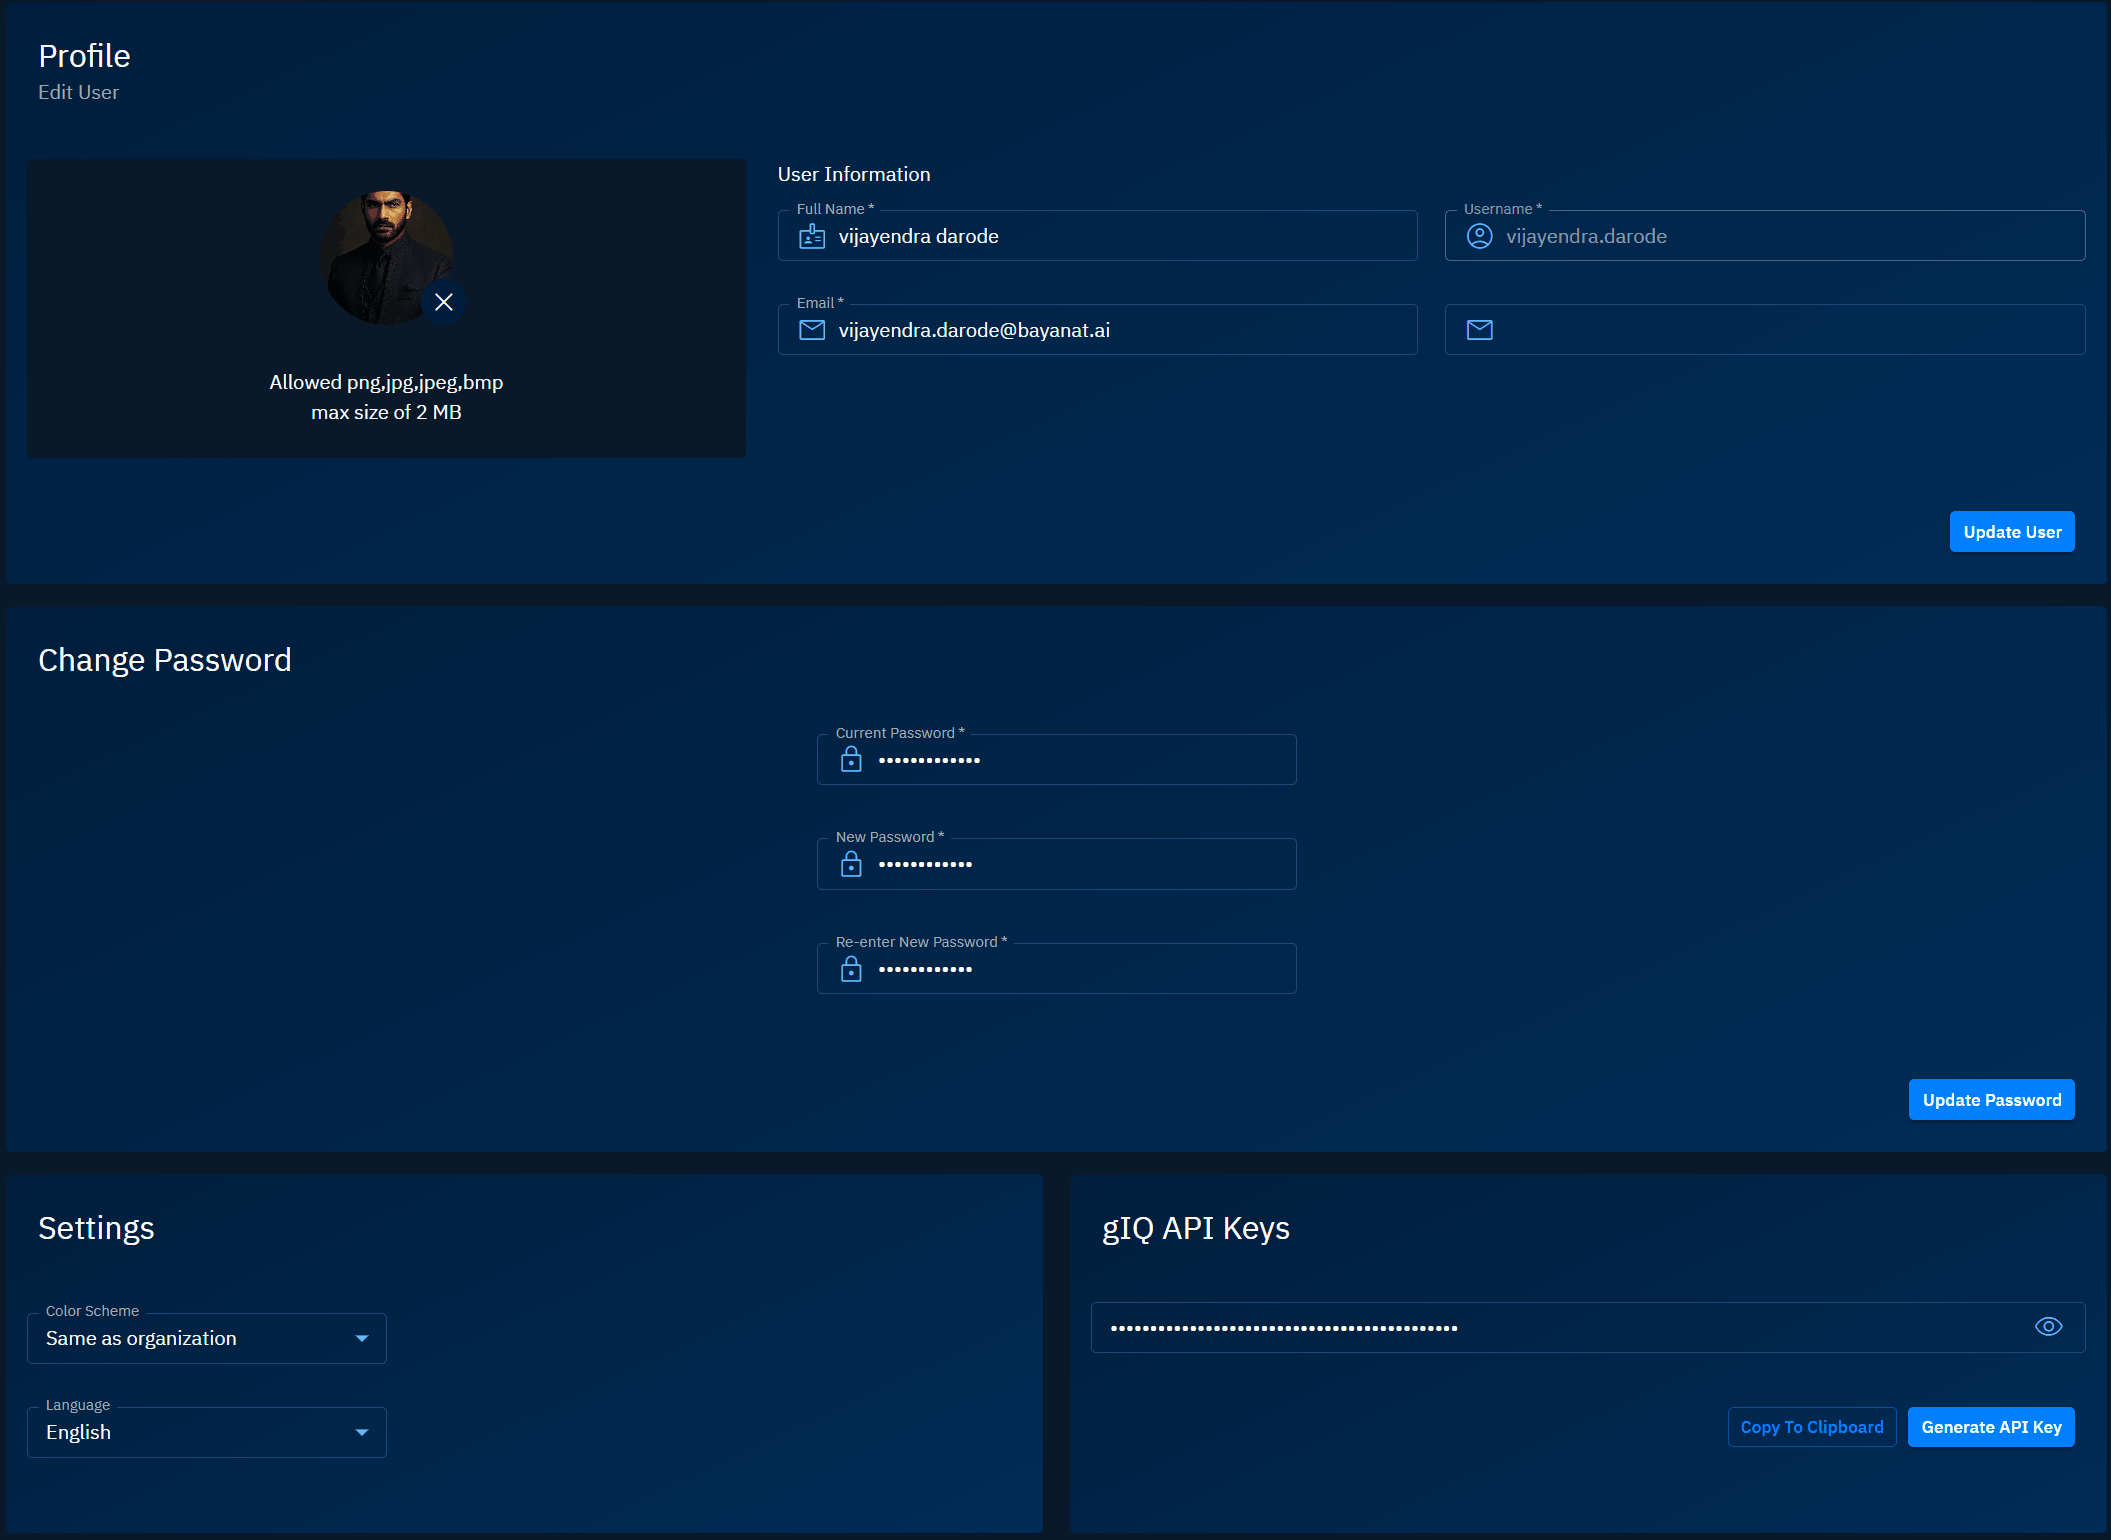Generate a new API key

1990,1427
